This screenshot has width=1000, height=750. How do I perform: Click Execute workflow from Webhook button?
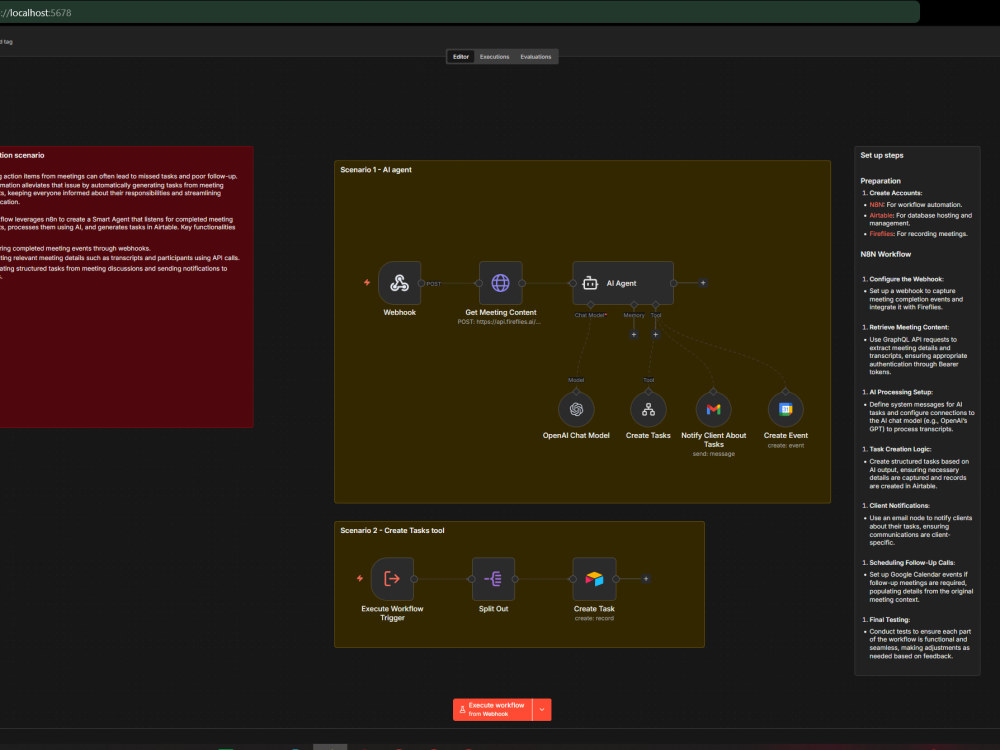pyautogui.click(x=492, y=710)
